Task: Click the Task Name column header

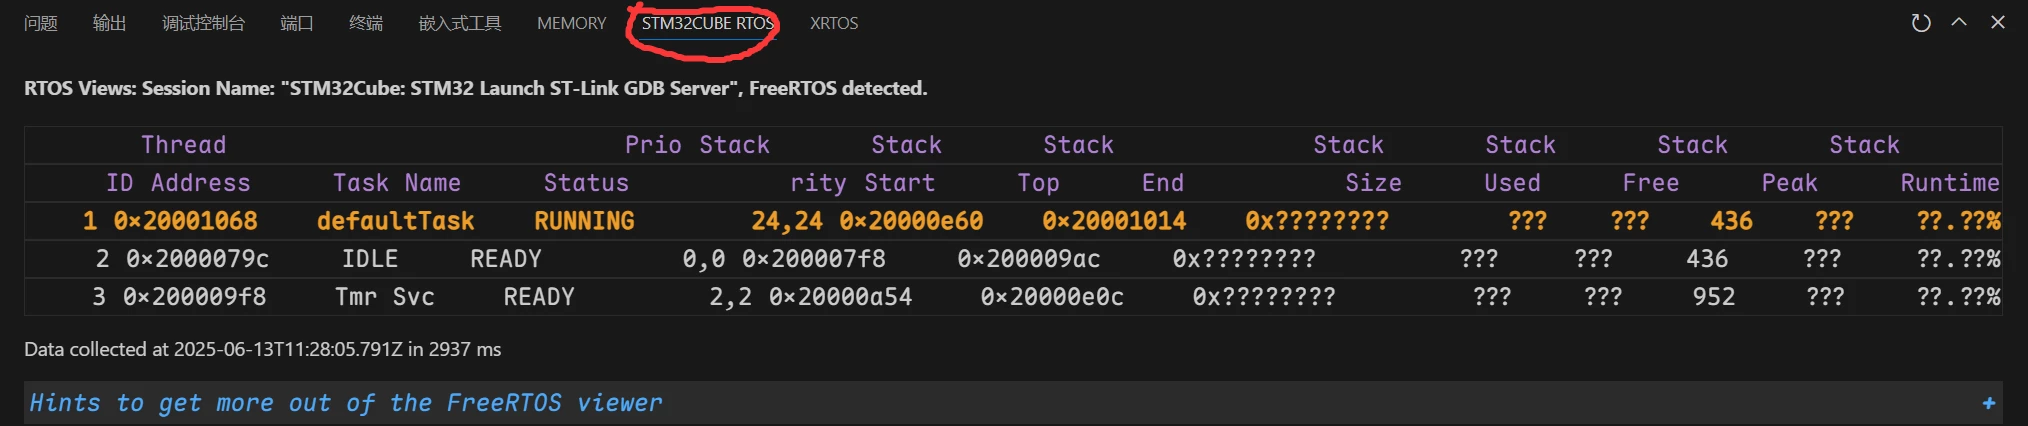Action: point(397,183)
